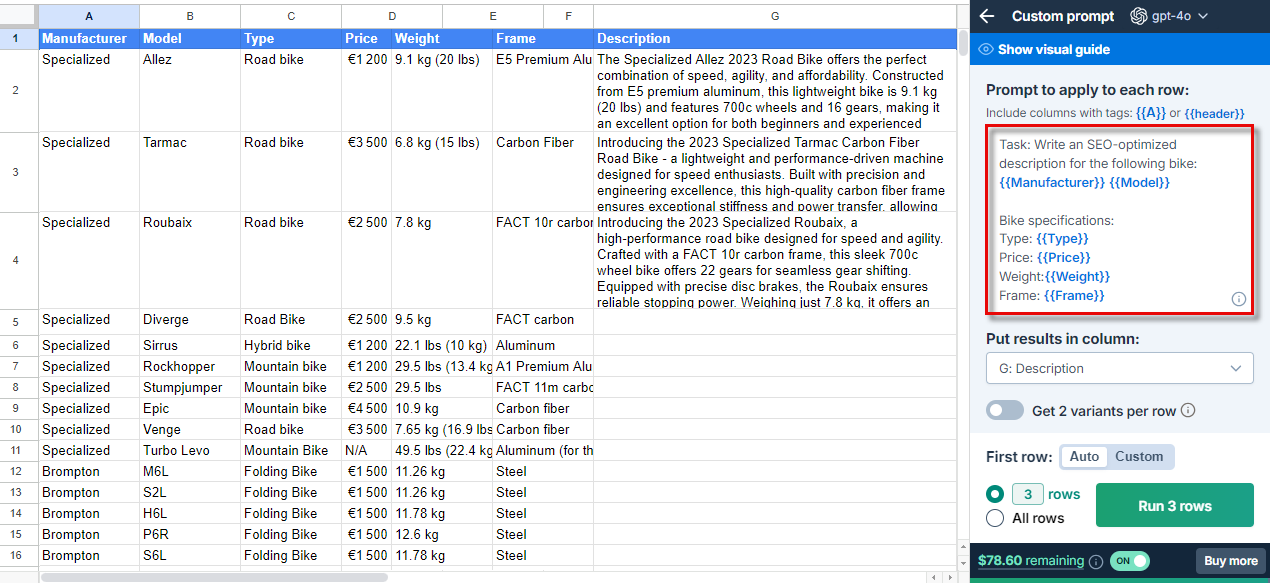Open the 'G: Description' results column dropdown
1270x583 pixels.
[1119, 368]
